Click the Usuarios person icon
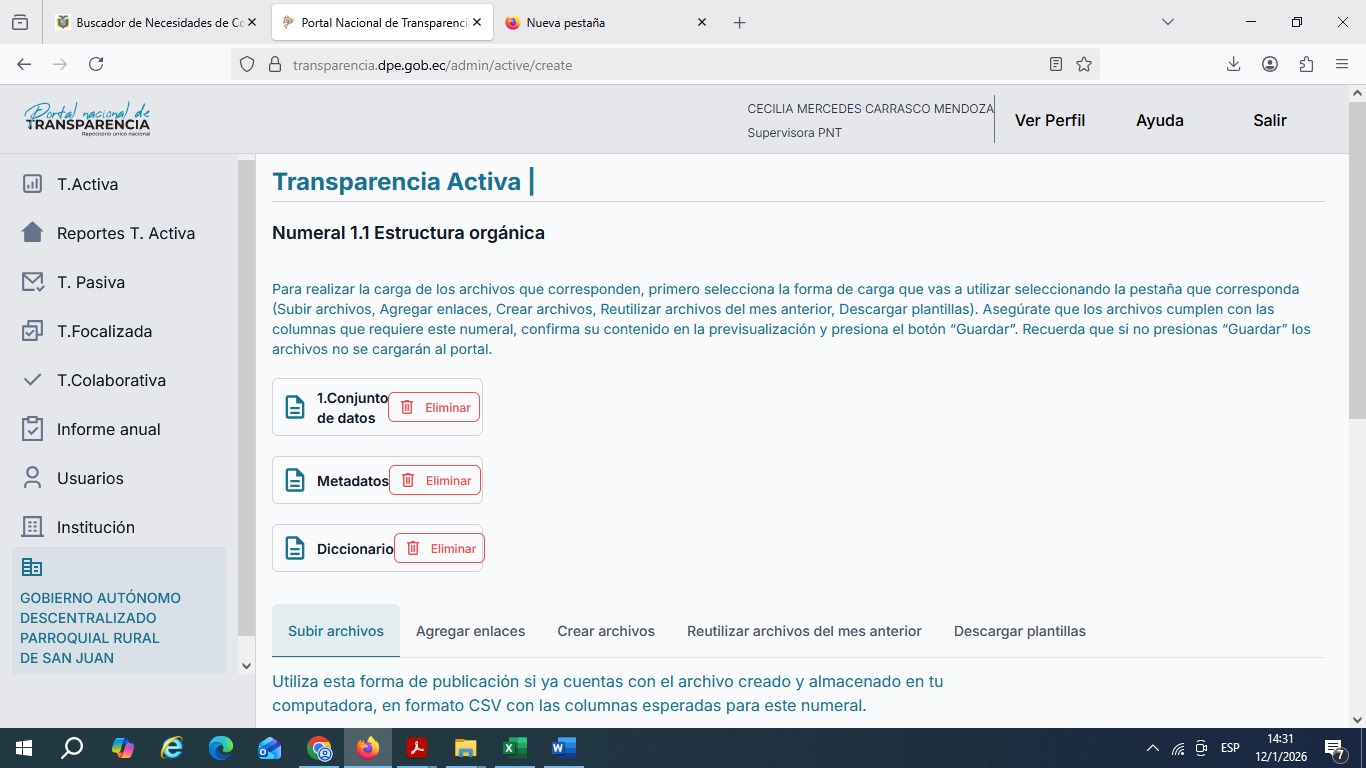1366x768 pixels. 32,478
